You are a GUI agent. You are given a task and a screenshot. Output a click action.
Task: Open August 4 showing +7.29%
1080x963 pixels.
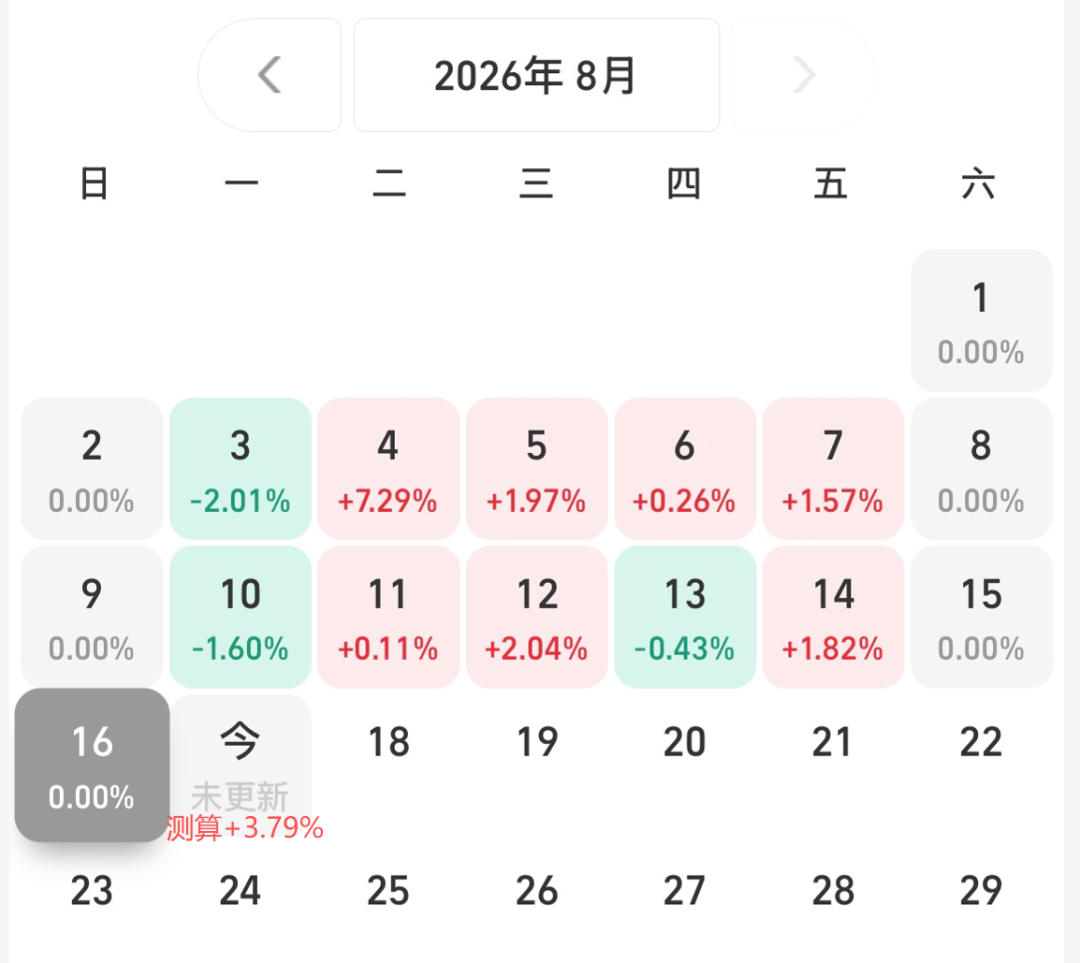tap(388, 468)
